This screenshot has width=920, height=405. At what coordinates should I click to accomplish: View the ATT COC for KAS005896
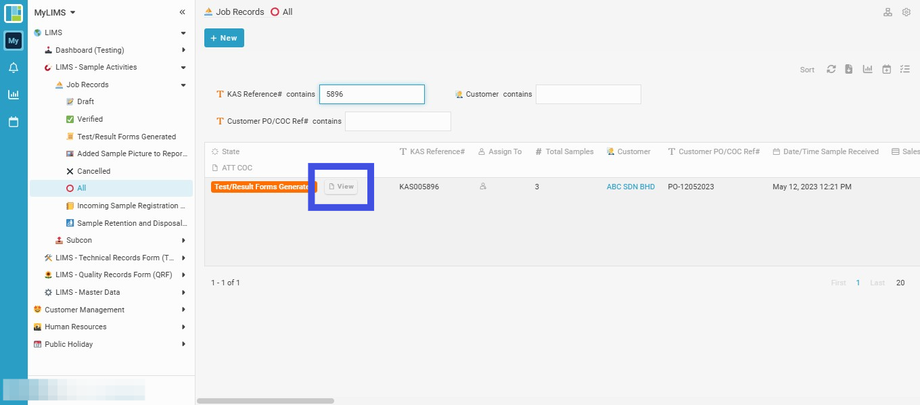pos(341,187)
